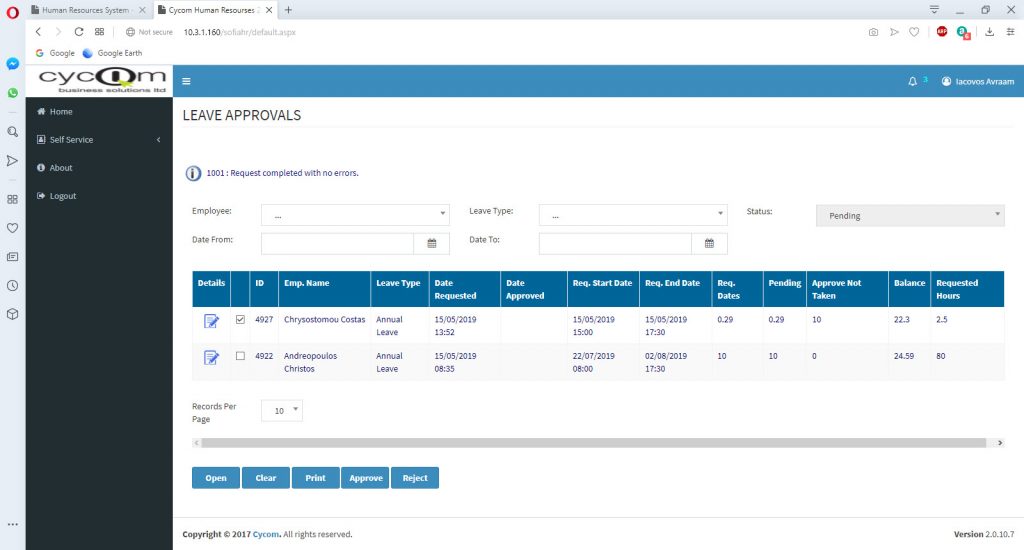Expand the Leave Type dropdown
Screen dimensions: 1024x550
[633, 215]
